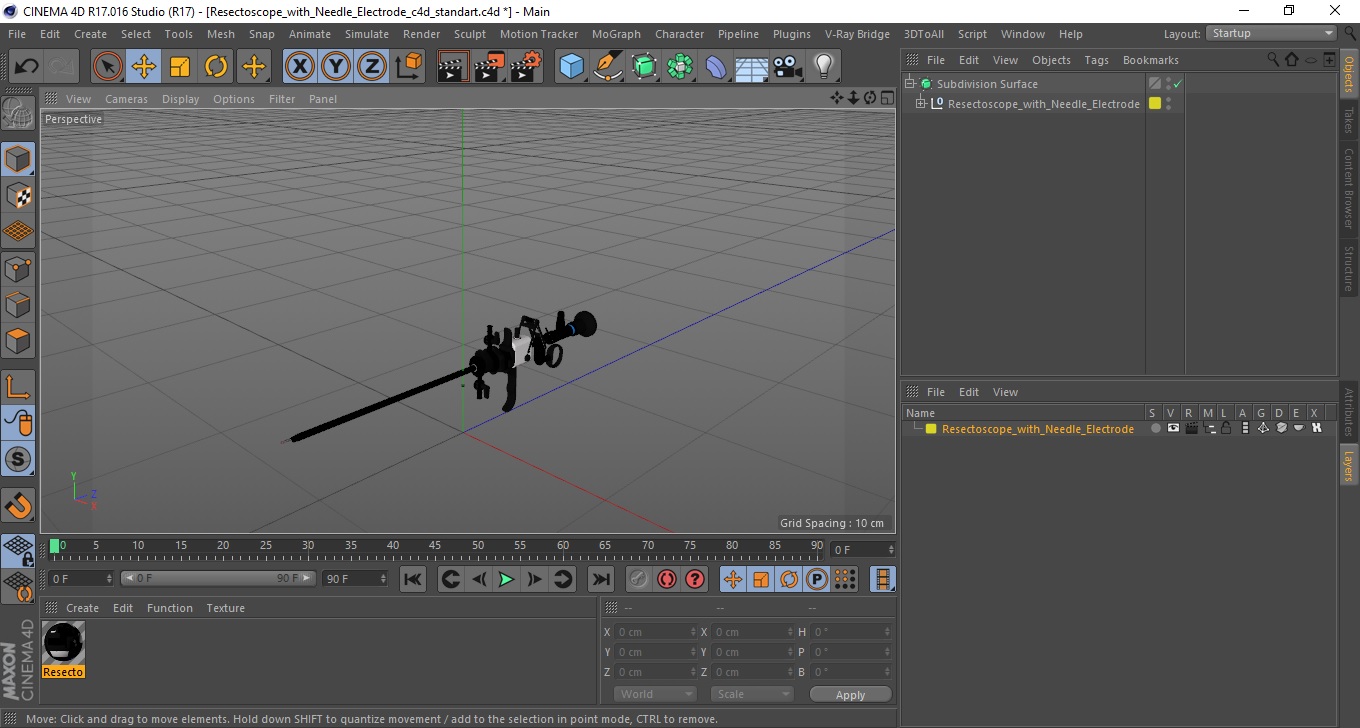Switch to Polygons mode
This screenshot has height=728, width=1360.
point(18,341)
